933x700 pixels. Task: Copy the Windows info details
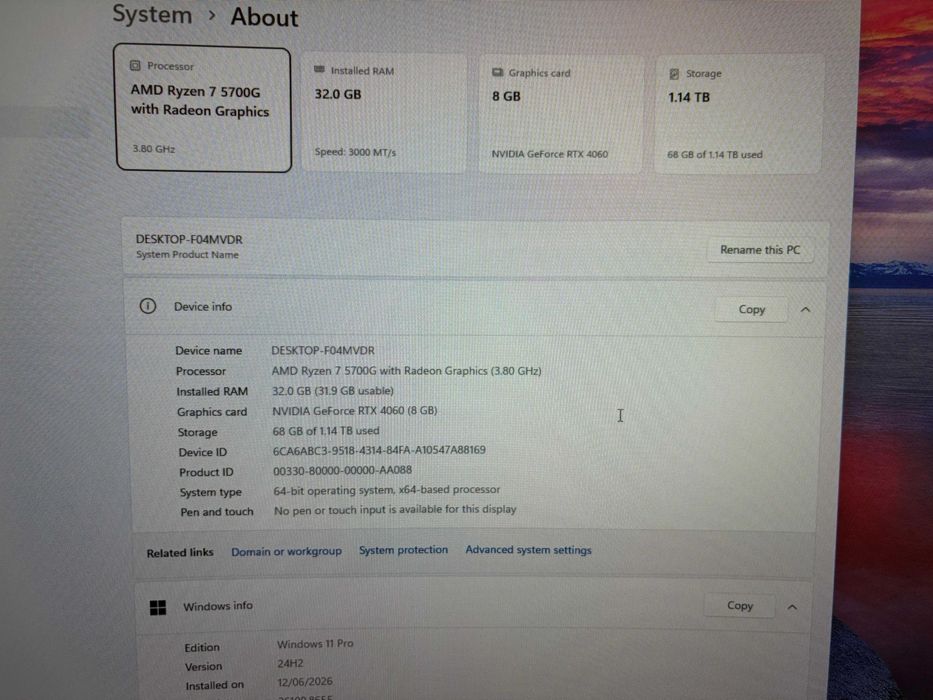point(740,605)
